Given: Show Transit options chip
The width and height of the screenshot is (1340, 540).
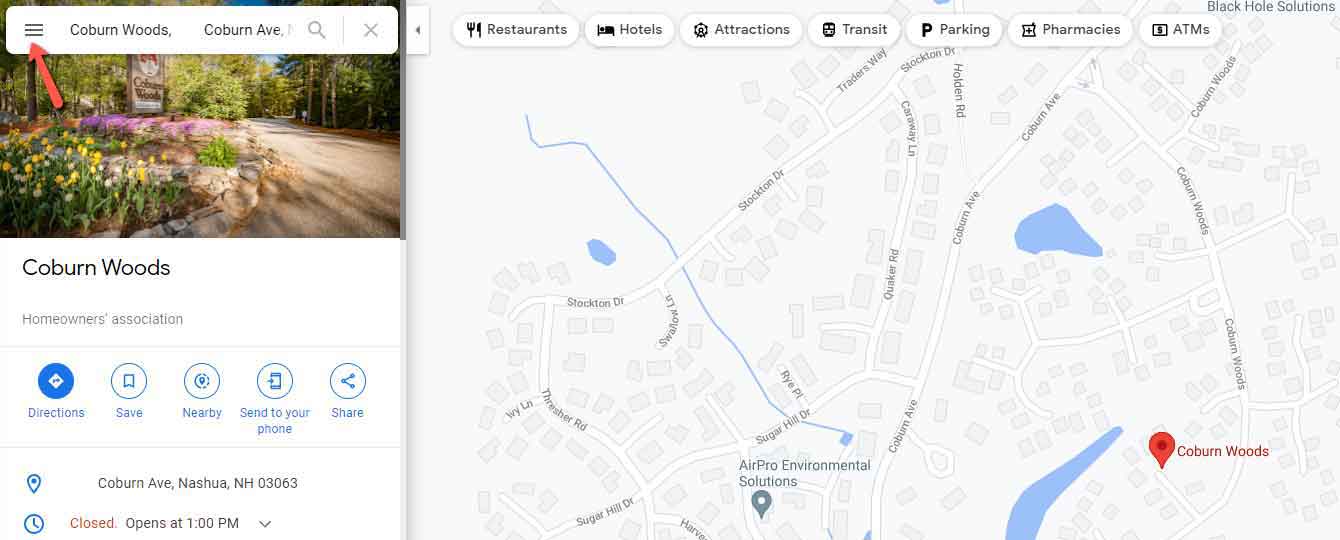Looking at the screenshot, I should 854,30.
